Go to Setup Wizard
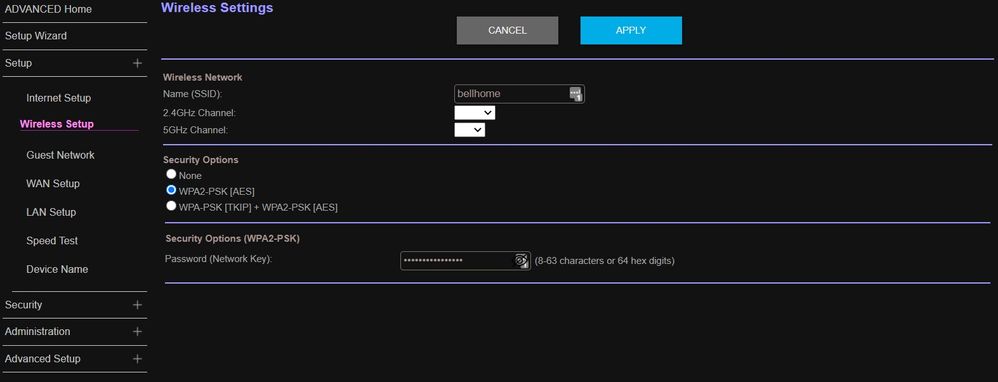Image resolution: width=998 pixels, height=382 pixels. 36,36
